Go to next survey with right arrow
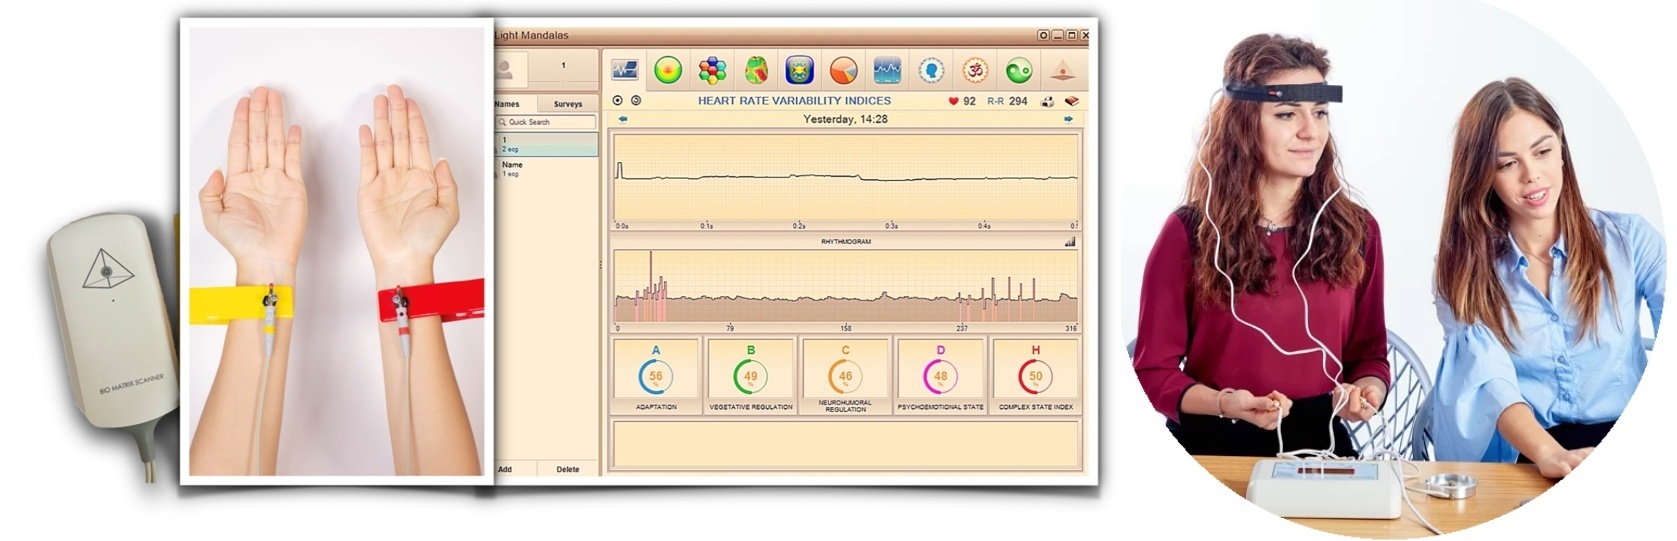 [1068, 119]
